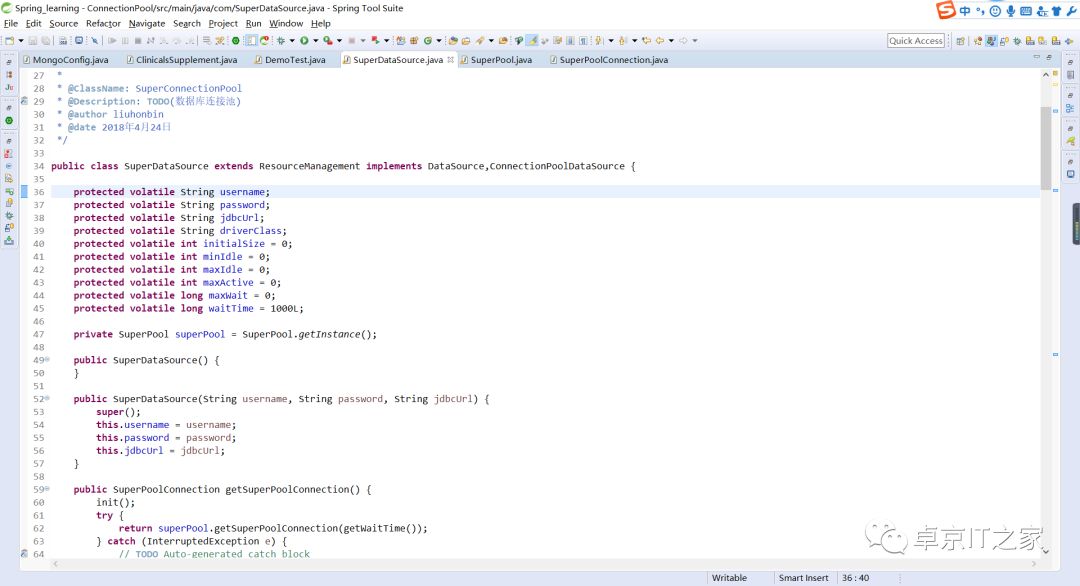1080x586 pixels.
Task: Open the Help menu
Action: tap(320, 23)
